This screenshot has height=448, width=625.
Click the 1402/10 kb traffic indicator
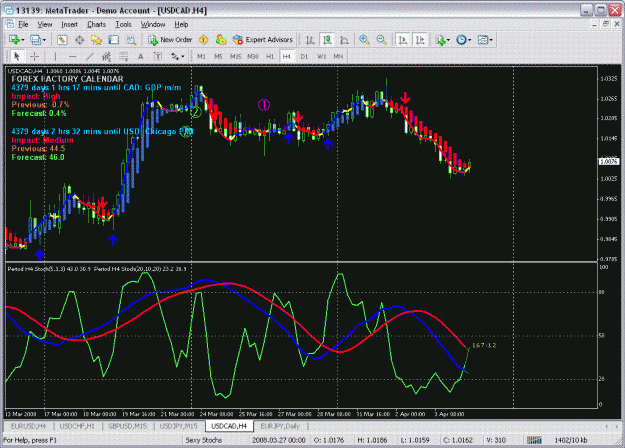tap(570, 440)
